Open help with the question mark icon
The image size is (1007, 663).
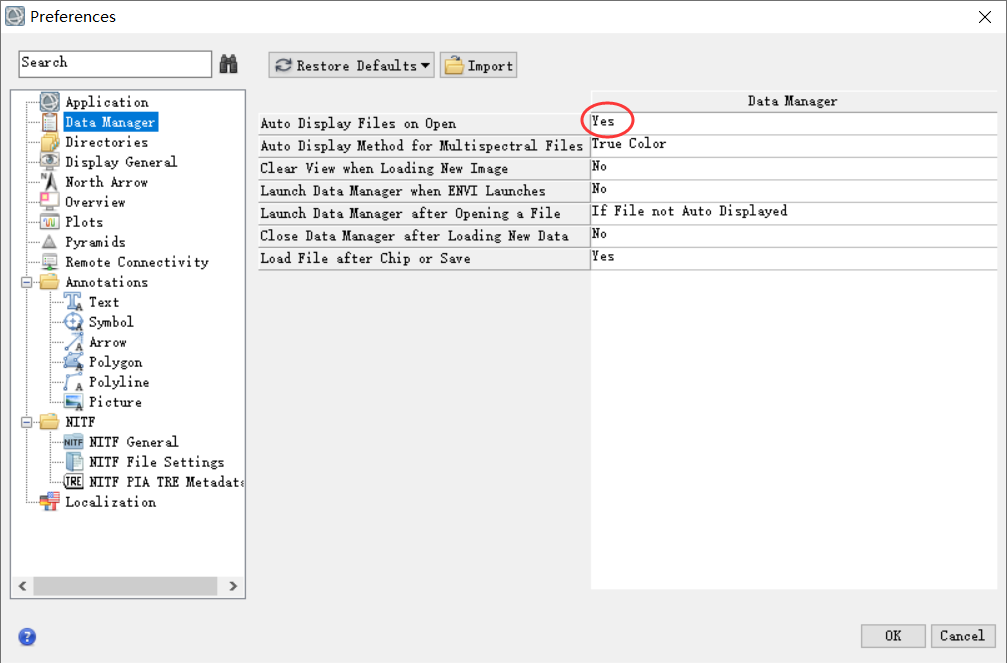[x=27, y=637]
